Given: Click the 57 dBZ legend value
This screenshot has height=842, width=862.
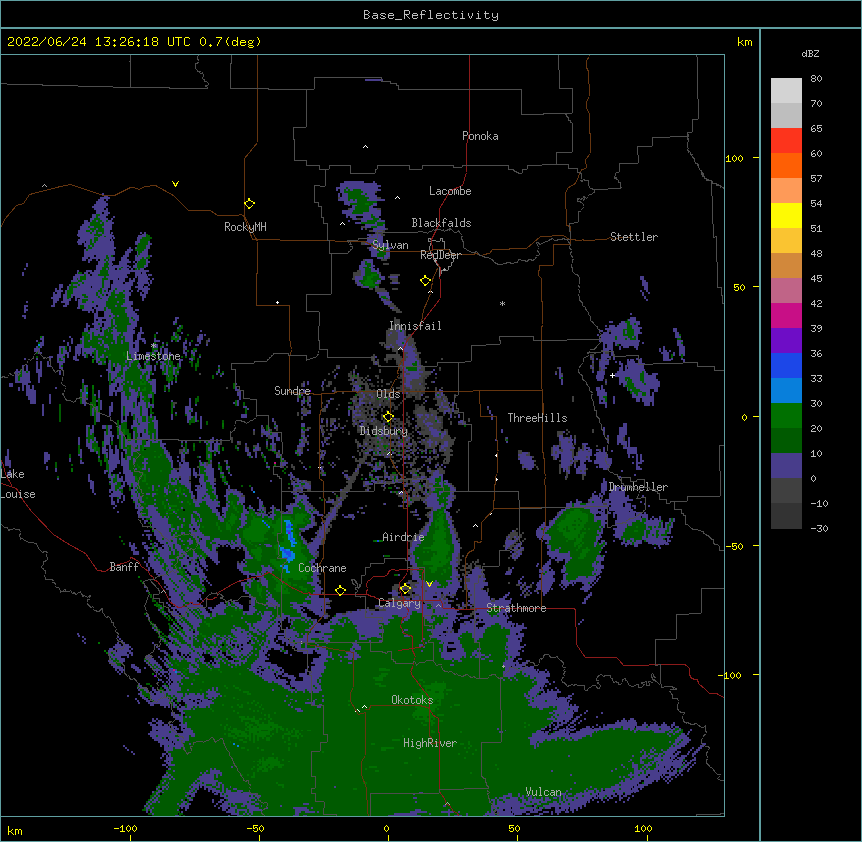Looking at the screenshot, I should click(816, 178).
